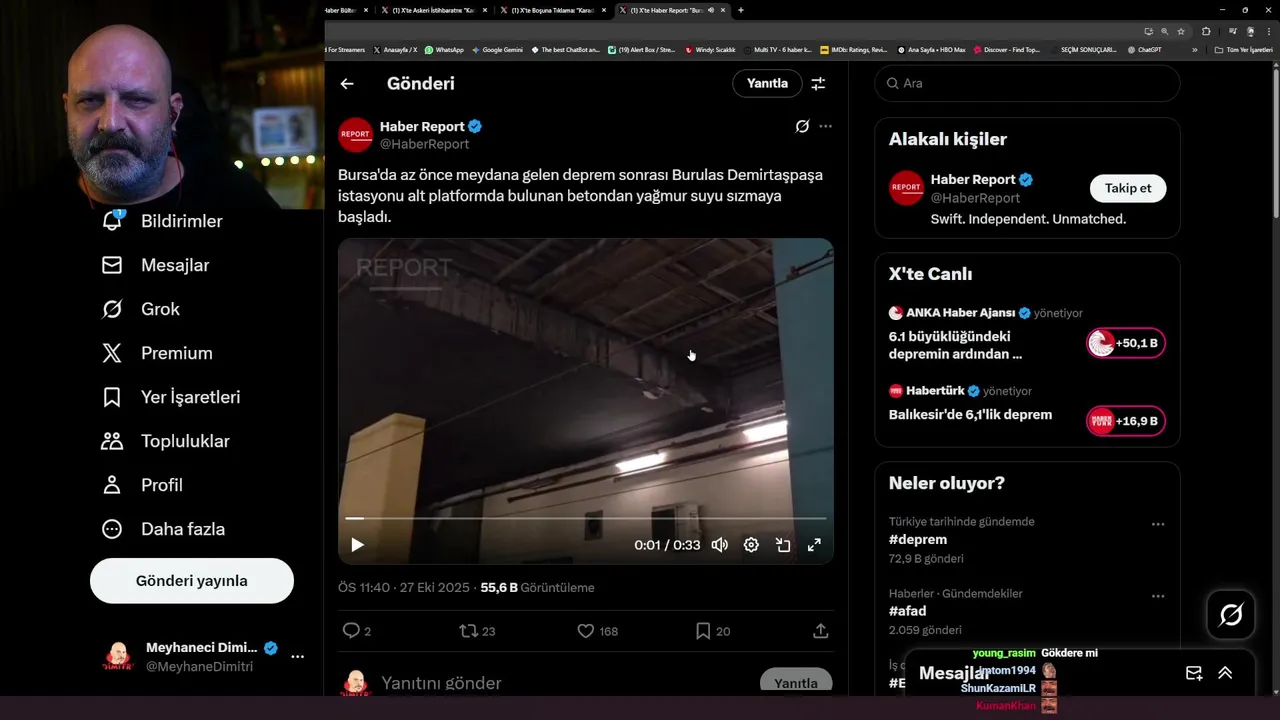1280x720 pixels.
Task: Open Haber Report author name on the post
Action: [x=422, y=126]
